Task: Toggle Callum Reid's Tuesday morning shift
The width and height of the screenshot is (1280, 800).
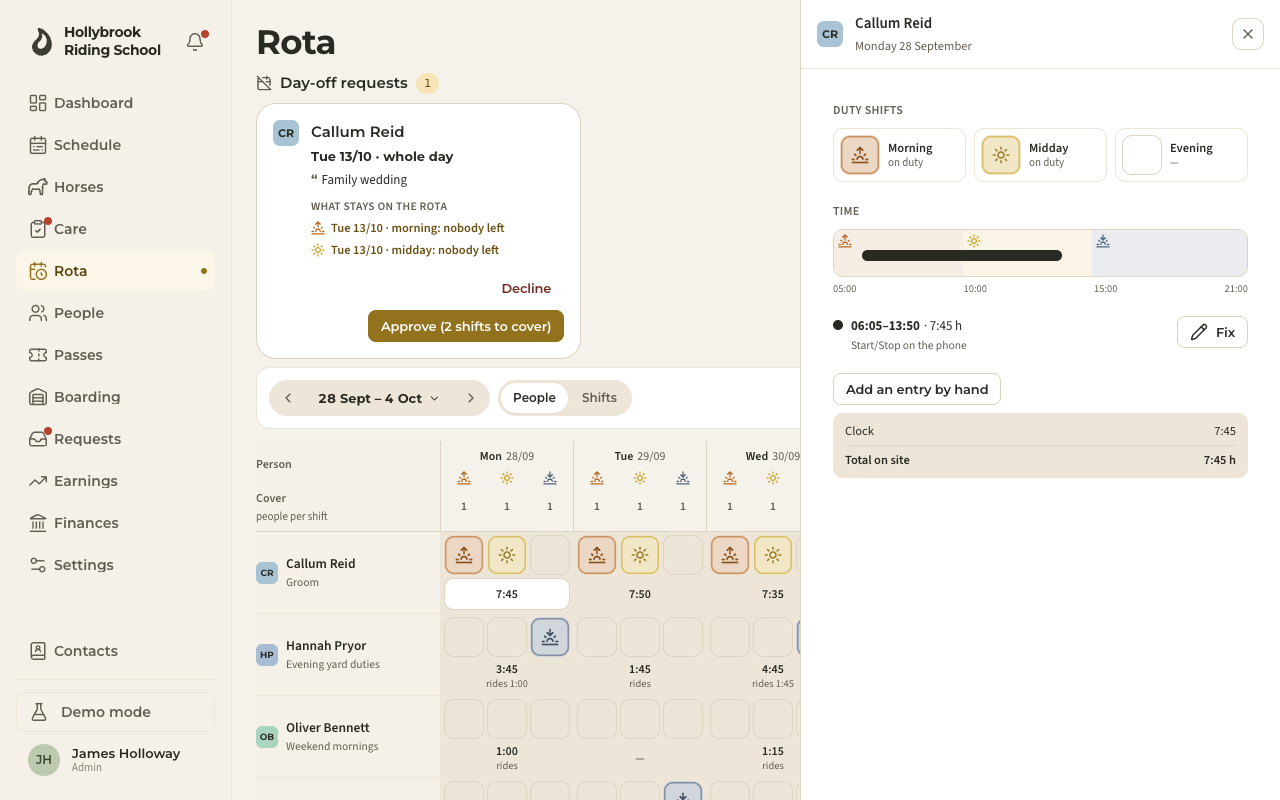Action: (x=597, y=555)
